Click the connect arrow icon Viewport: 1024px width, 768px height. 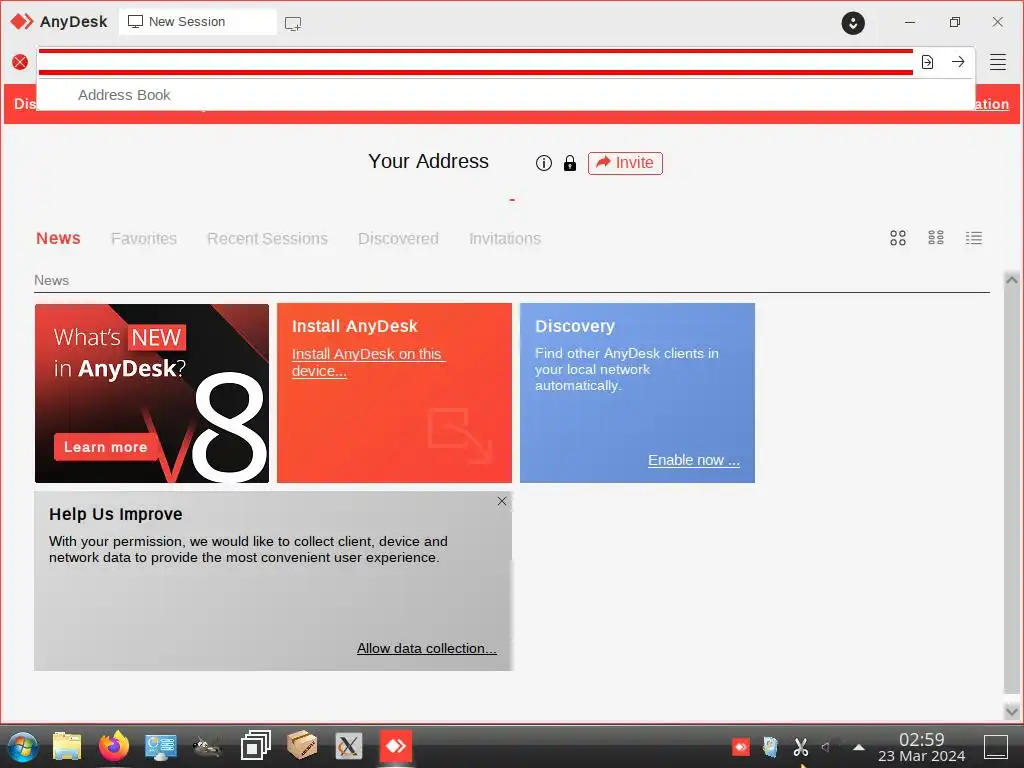[958, 62]
